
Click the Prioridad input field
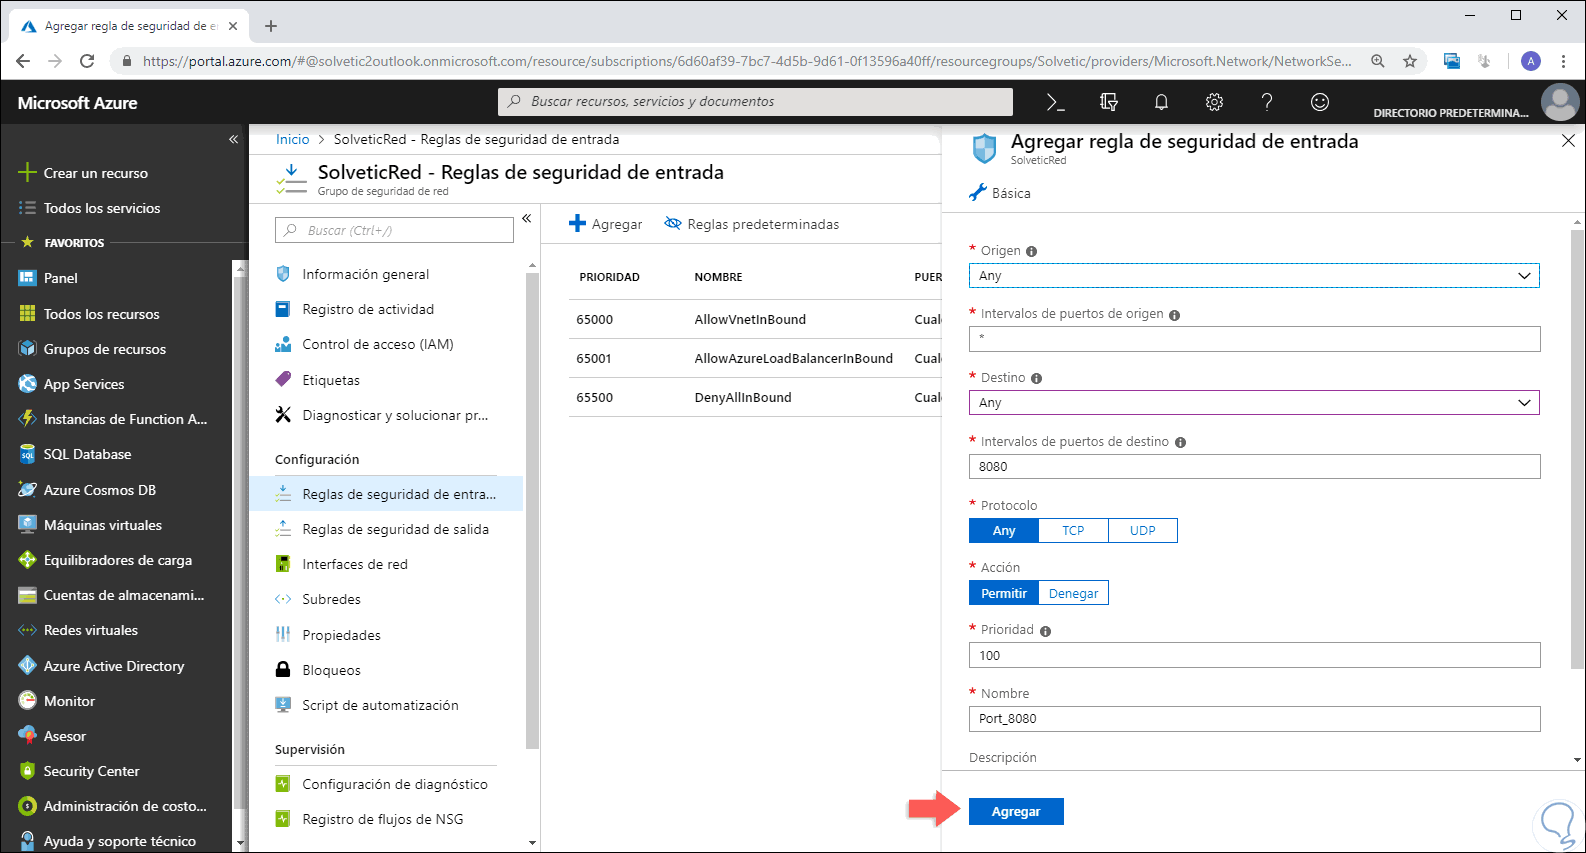pos(1254,656)
